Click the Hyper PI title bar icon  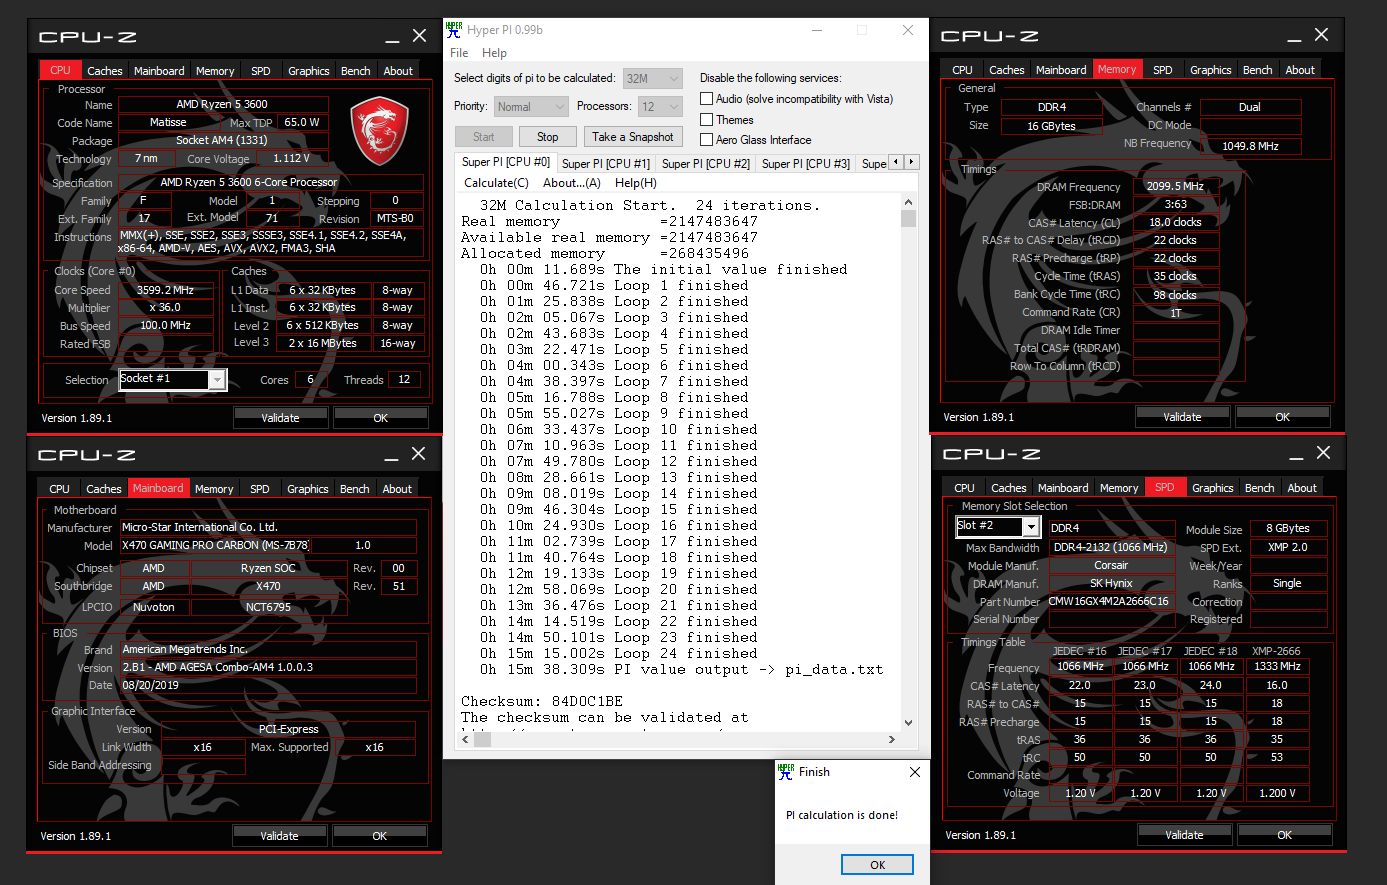click(x=454, y=30)
